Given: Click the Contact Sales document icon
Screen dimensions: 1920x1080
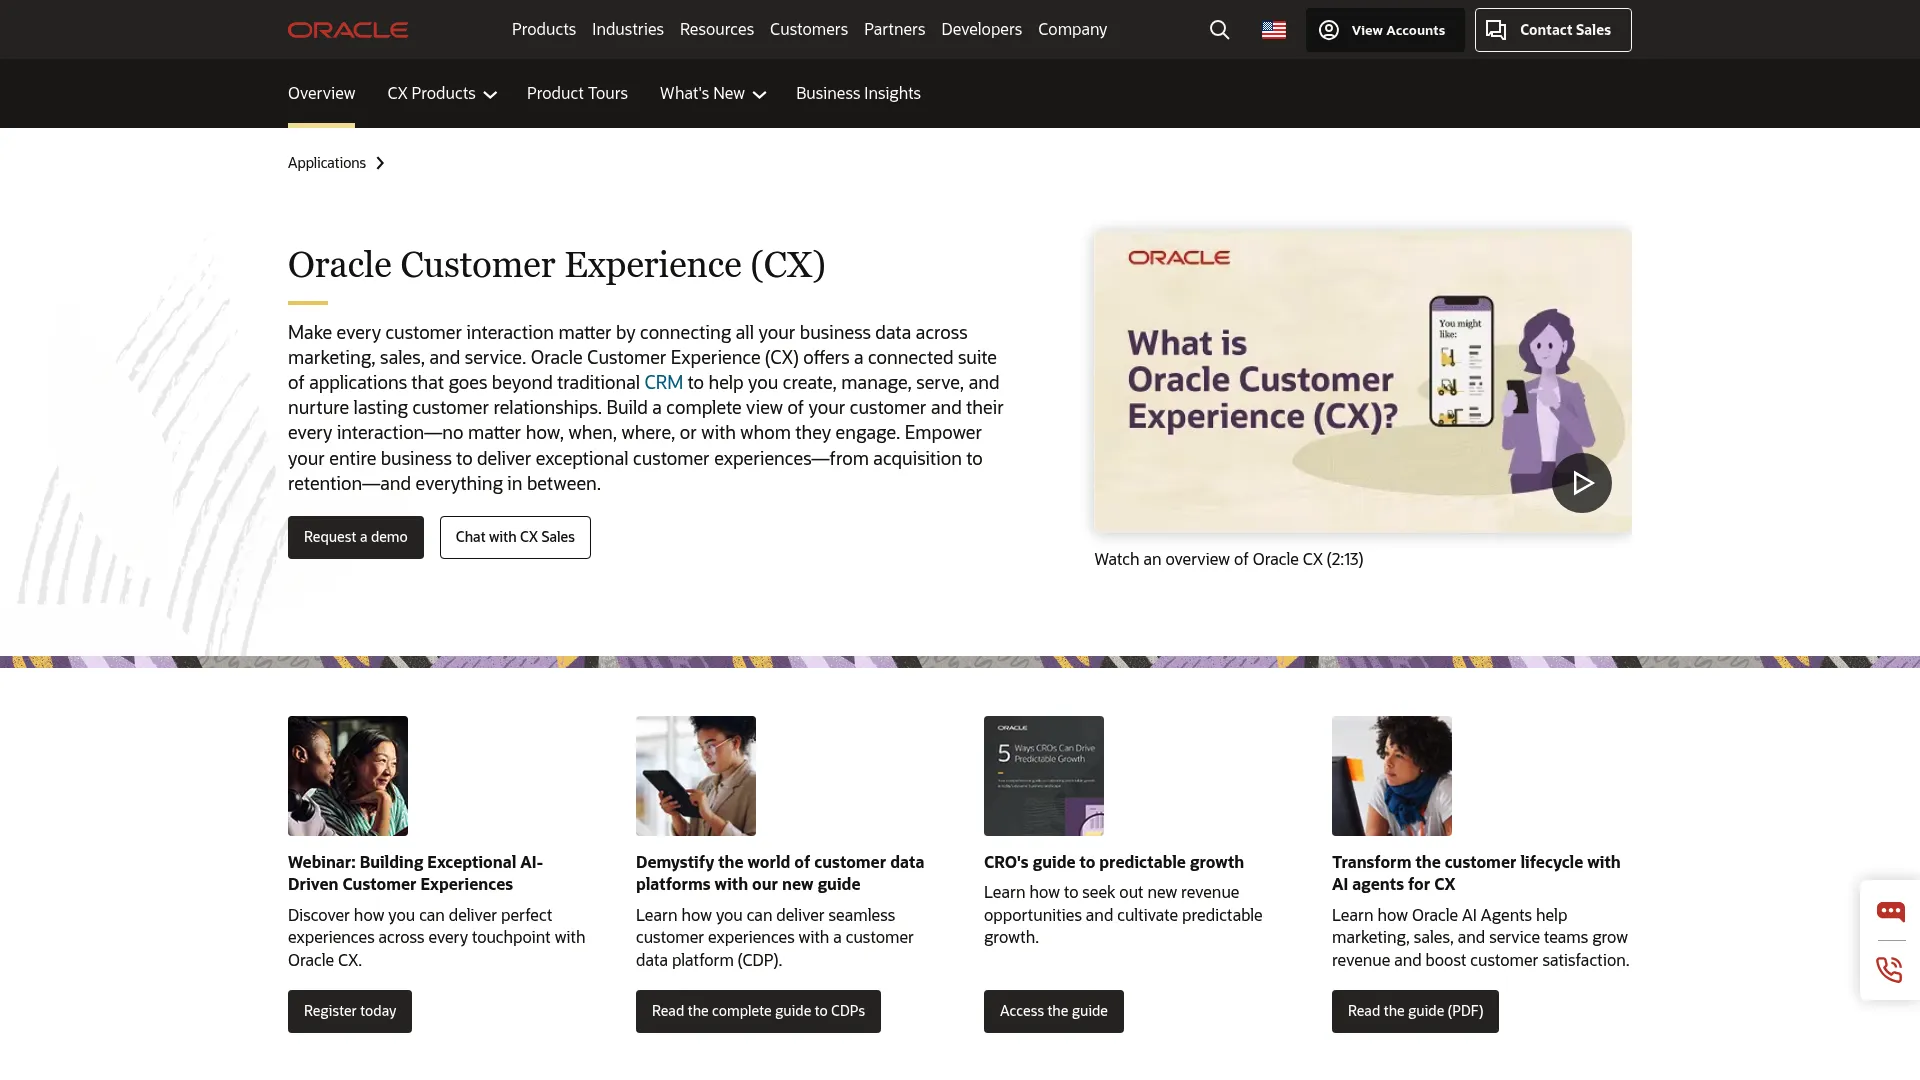Looking at the screenshot, I should click(x=1497, y=29).
